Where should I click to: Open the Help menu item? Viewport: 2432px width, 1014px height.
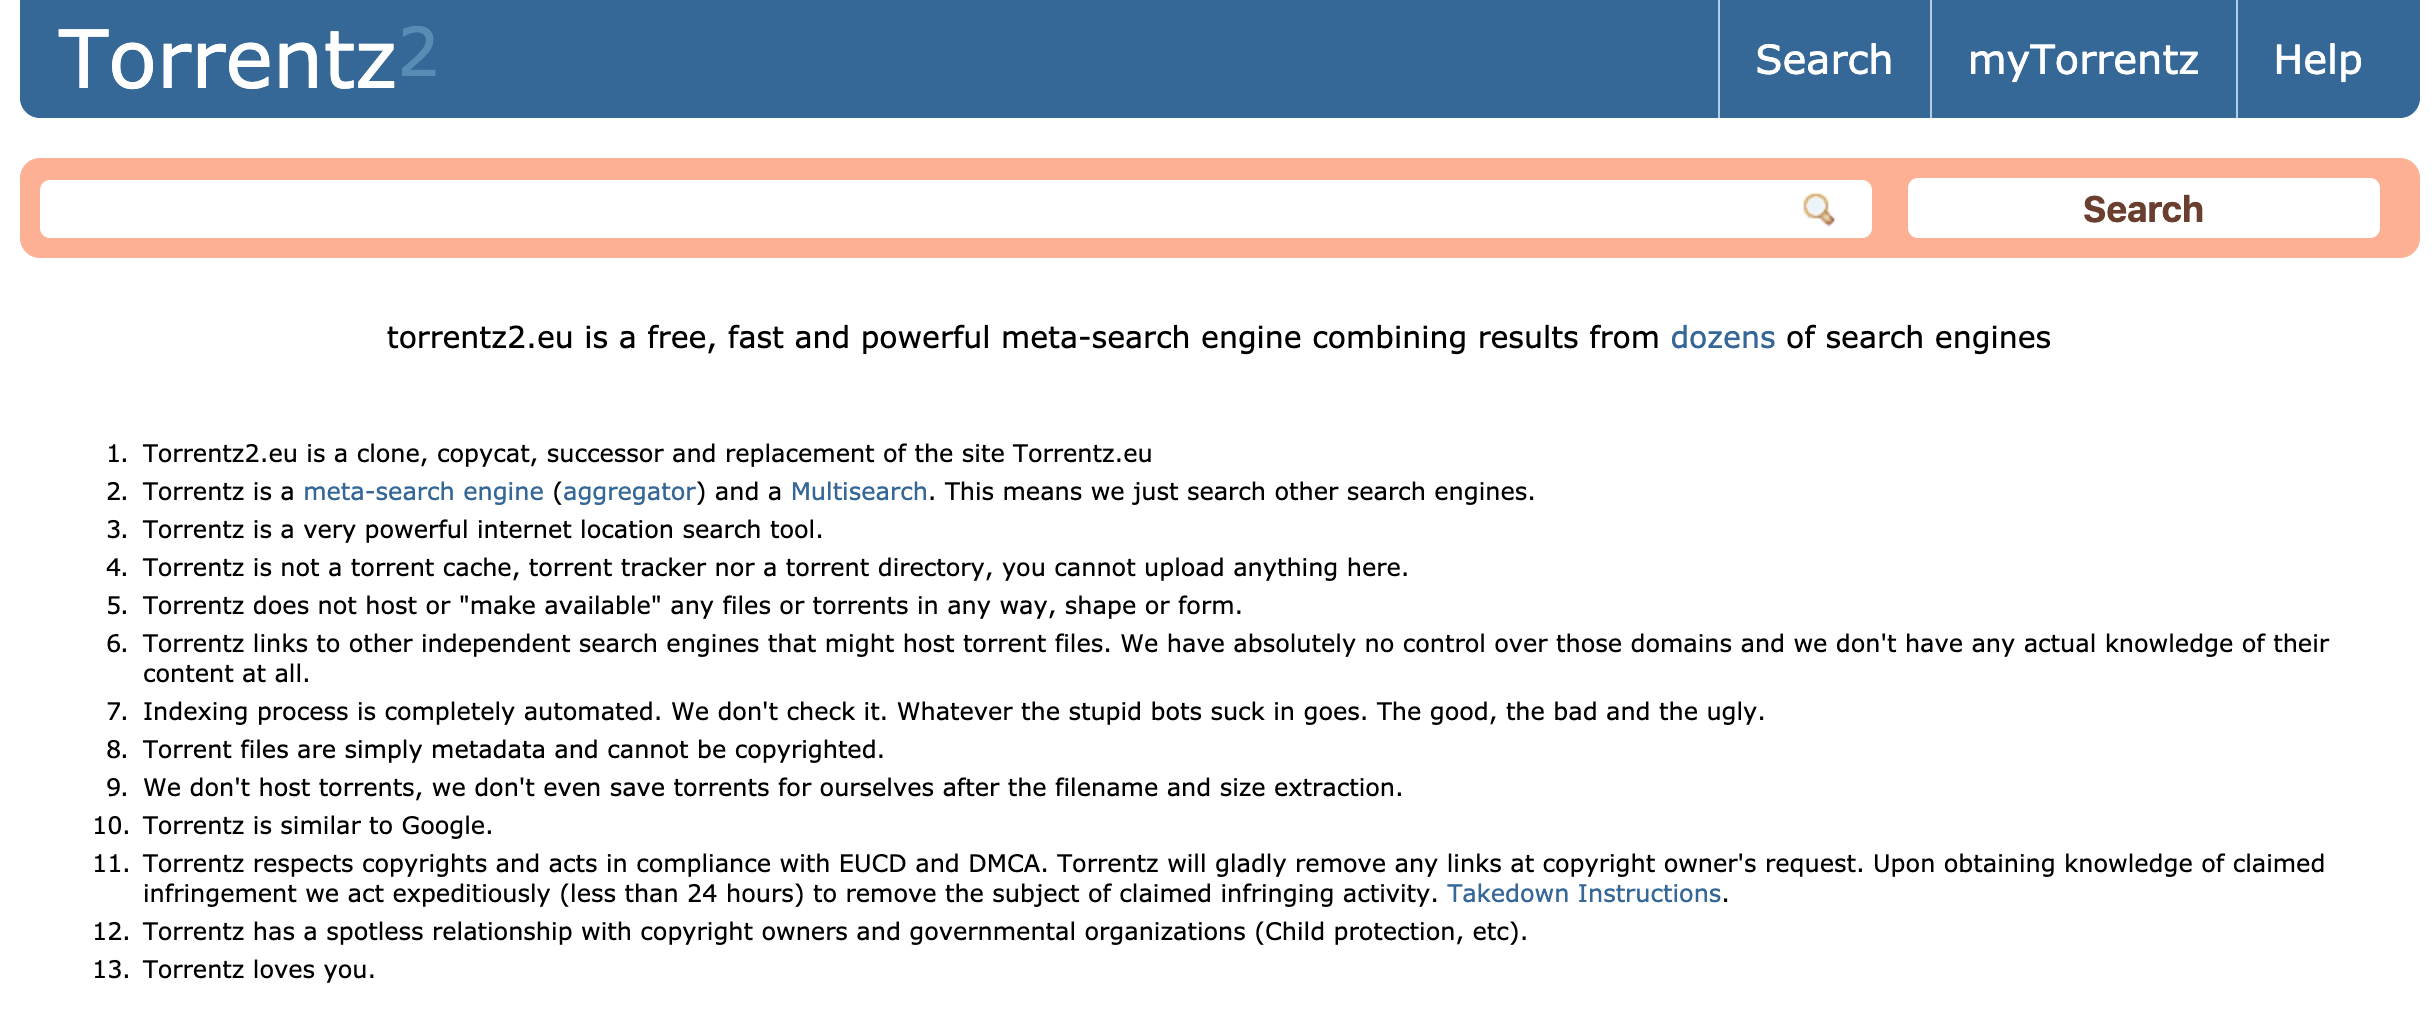tap(2317, 60)
